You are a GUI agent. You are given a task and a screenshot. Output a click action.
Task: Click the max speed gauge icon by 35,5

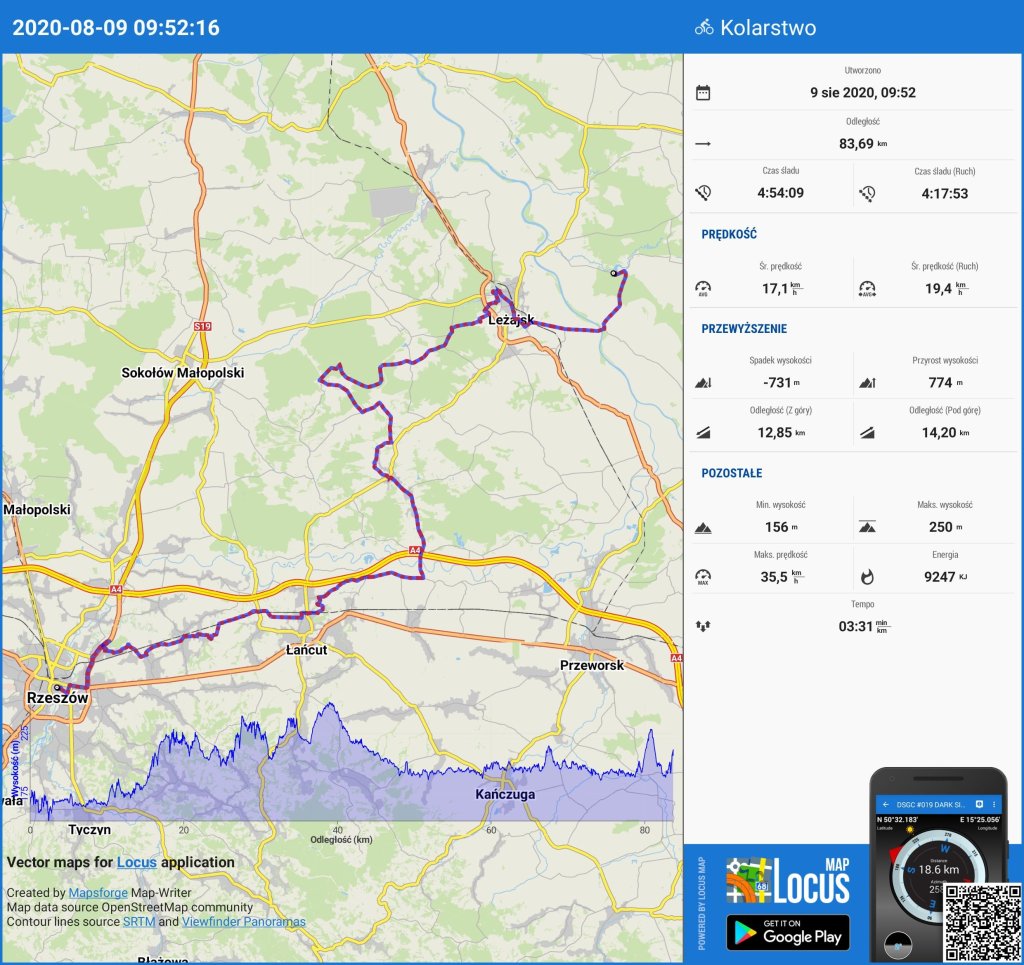(703, 576)
